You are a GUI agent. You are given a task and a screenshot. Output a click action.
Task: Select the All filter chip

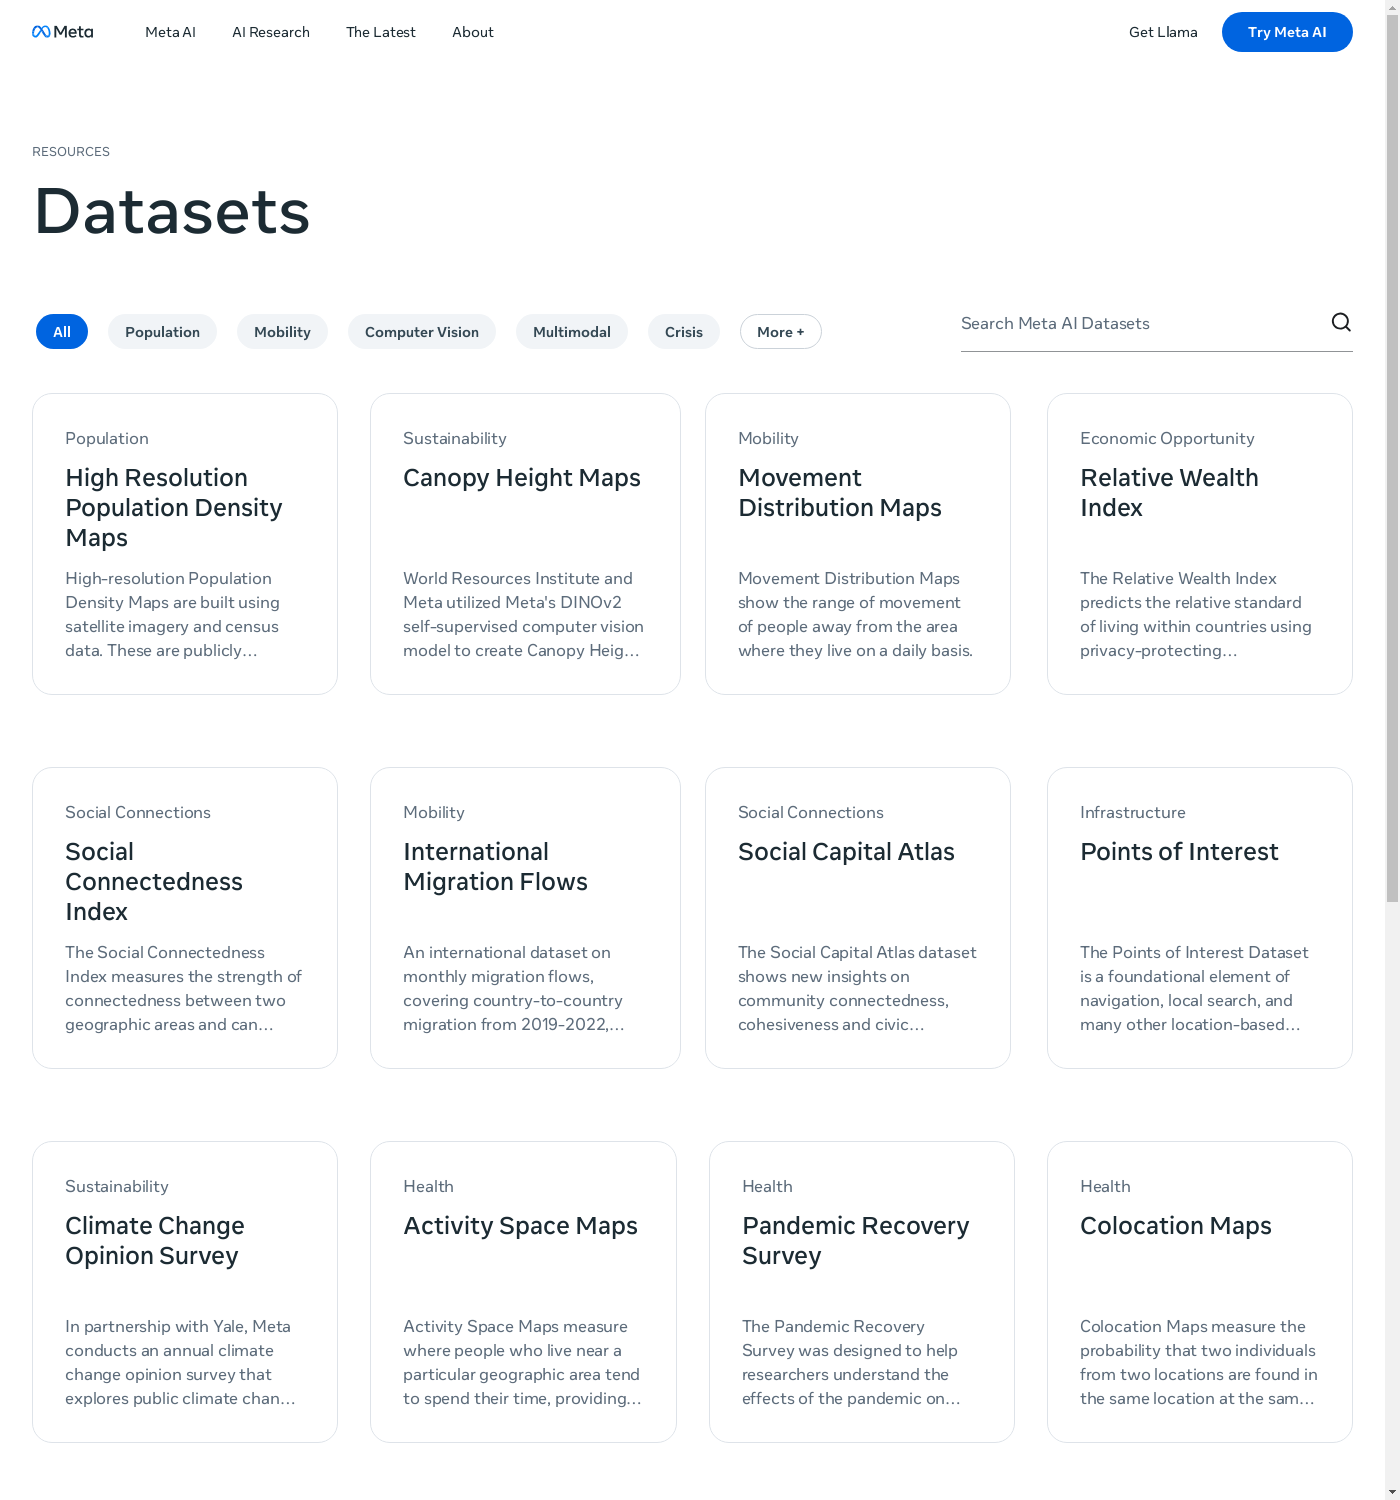(62, 332)
